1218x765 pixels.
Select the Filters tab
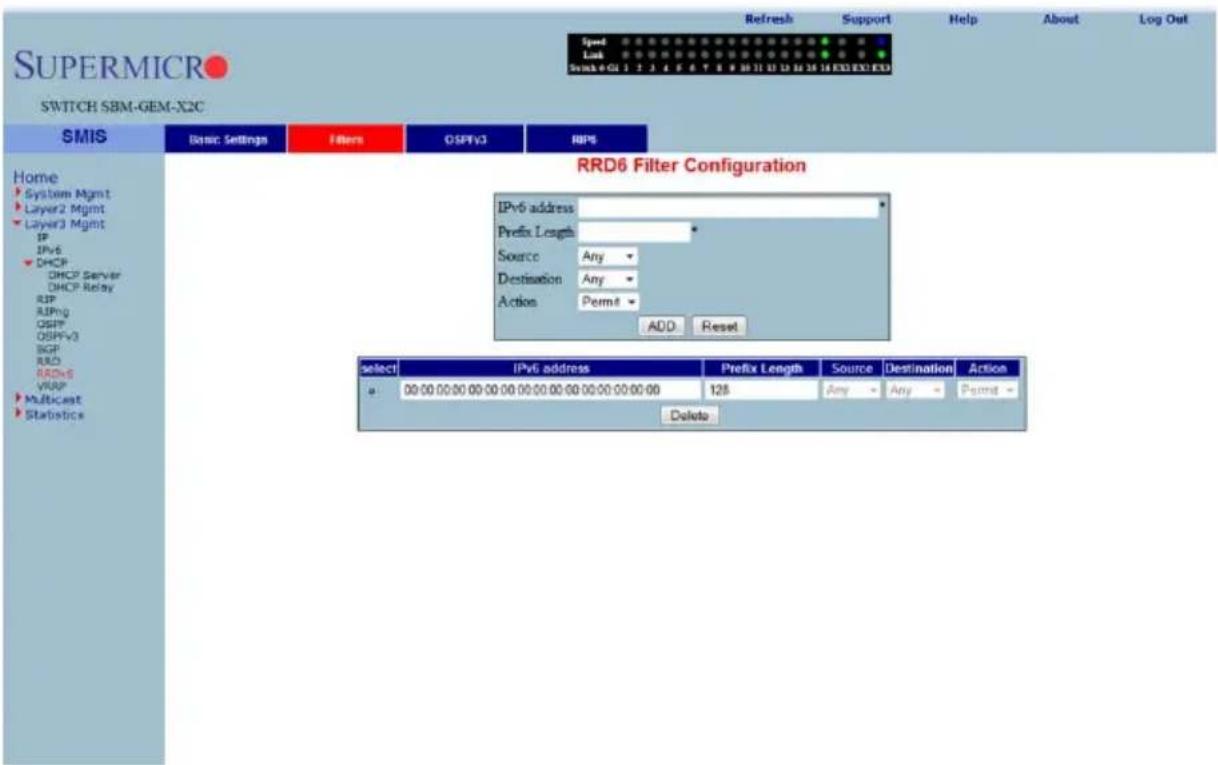pos(346,140)
